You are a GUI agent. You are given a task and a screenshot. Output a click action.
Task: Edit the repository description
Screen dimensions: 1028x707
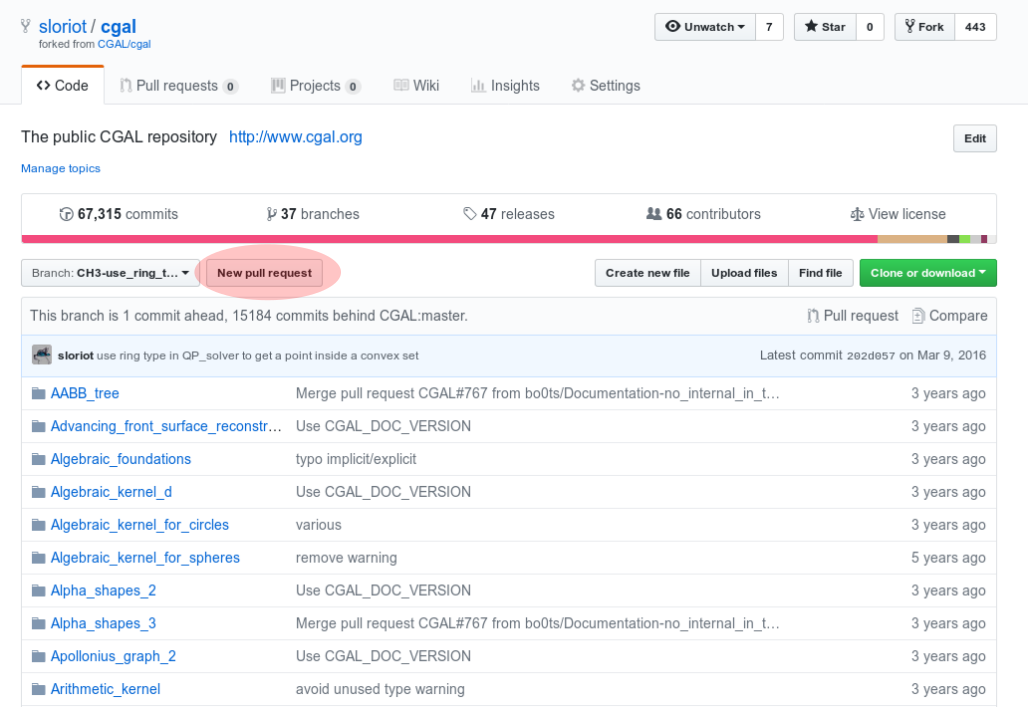[x=975, y=138]
